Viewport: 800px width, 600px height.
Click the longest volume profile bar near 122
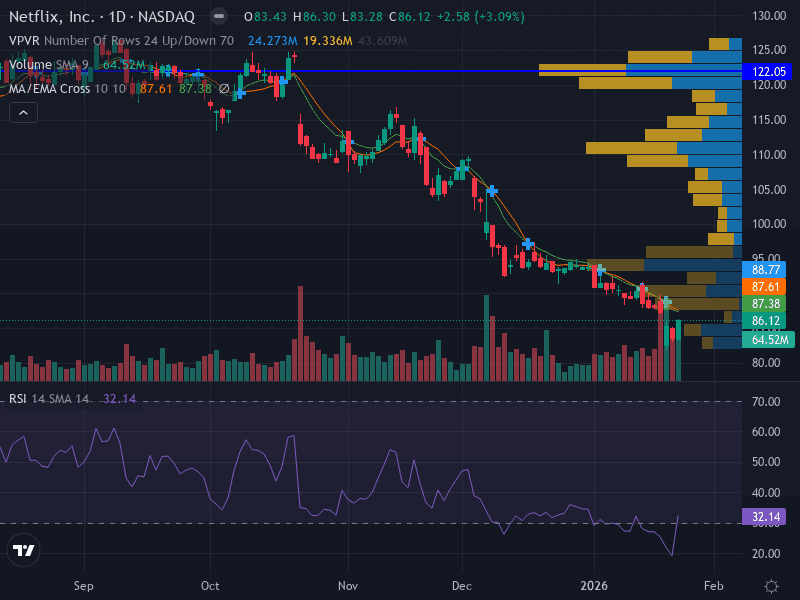pyautogui.click(x=640, y=70)
